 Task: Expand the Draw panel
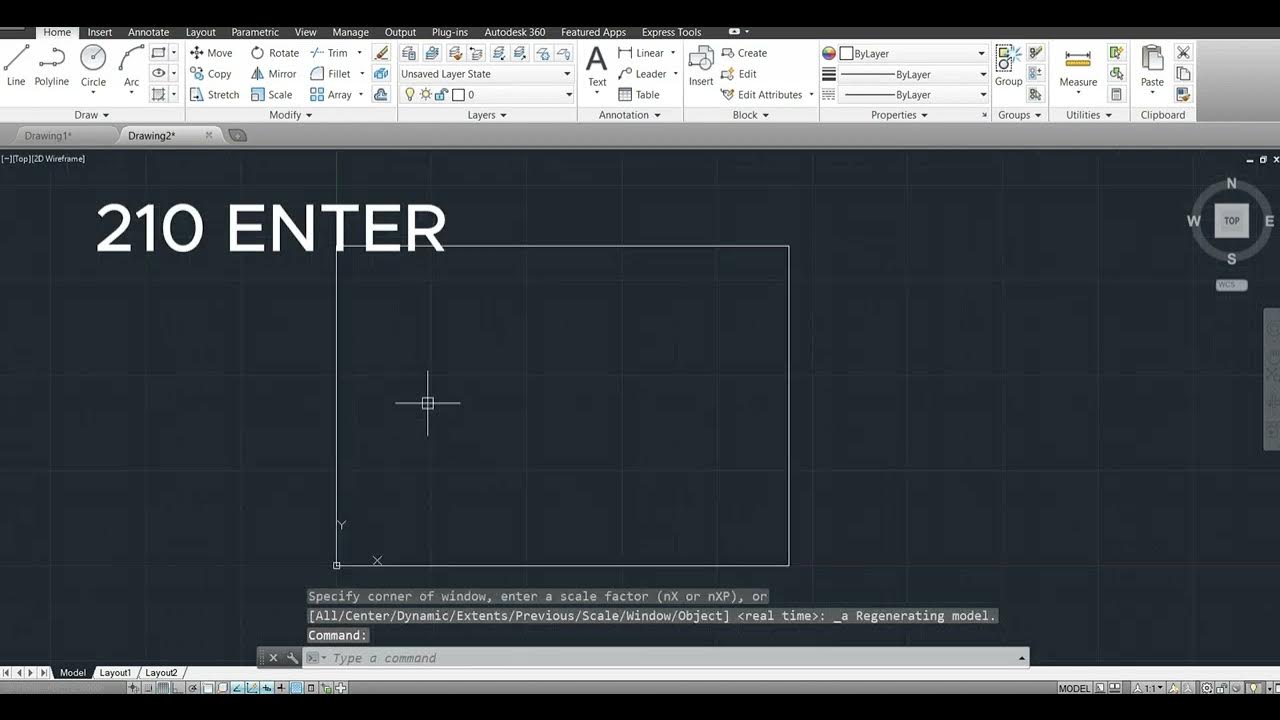tap(93, 115)
